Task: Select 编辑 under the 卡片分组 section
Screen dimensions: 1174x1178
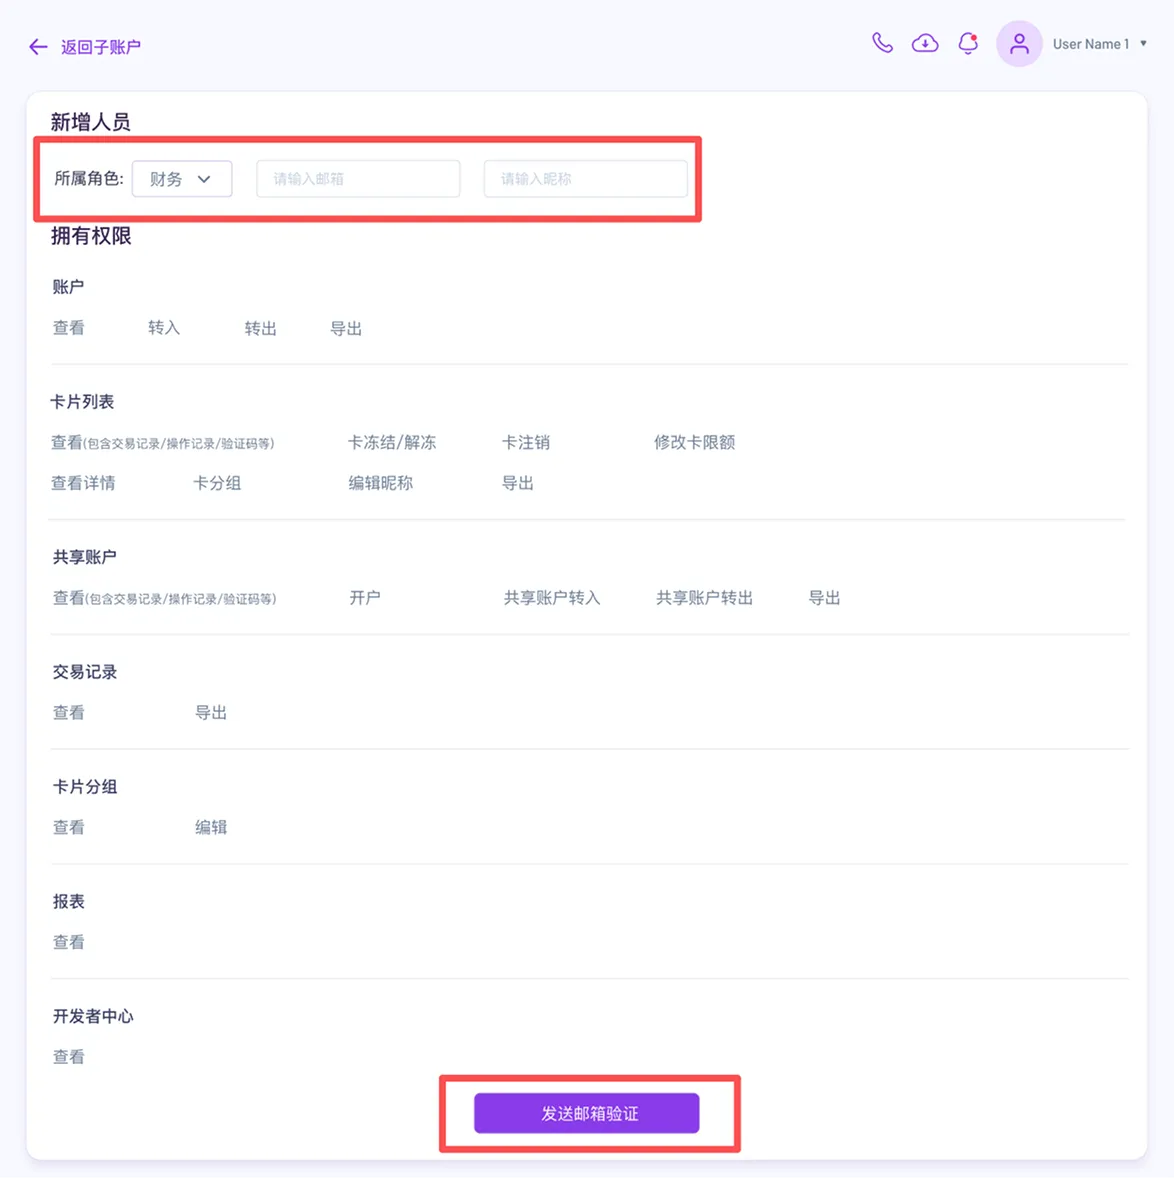Action: (211, 828)
